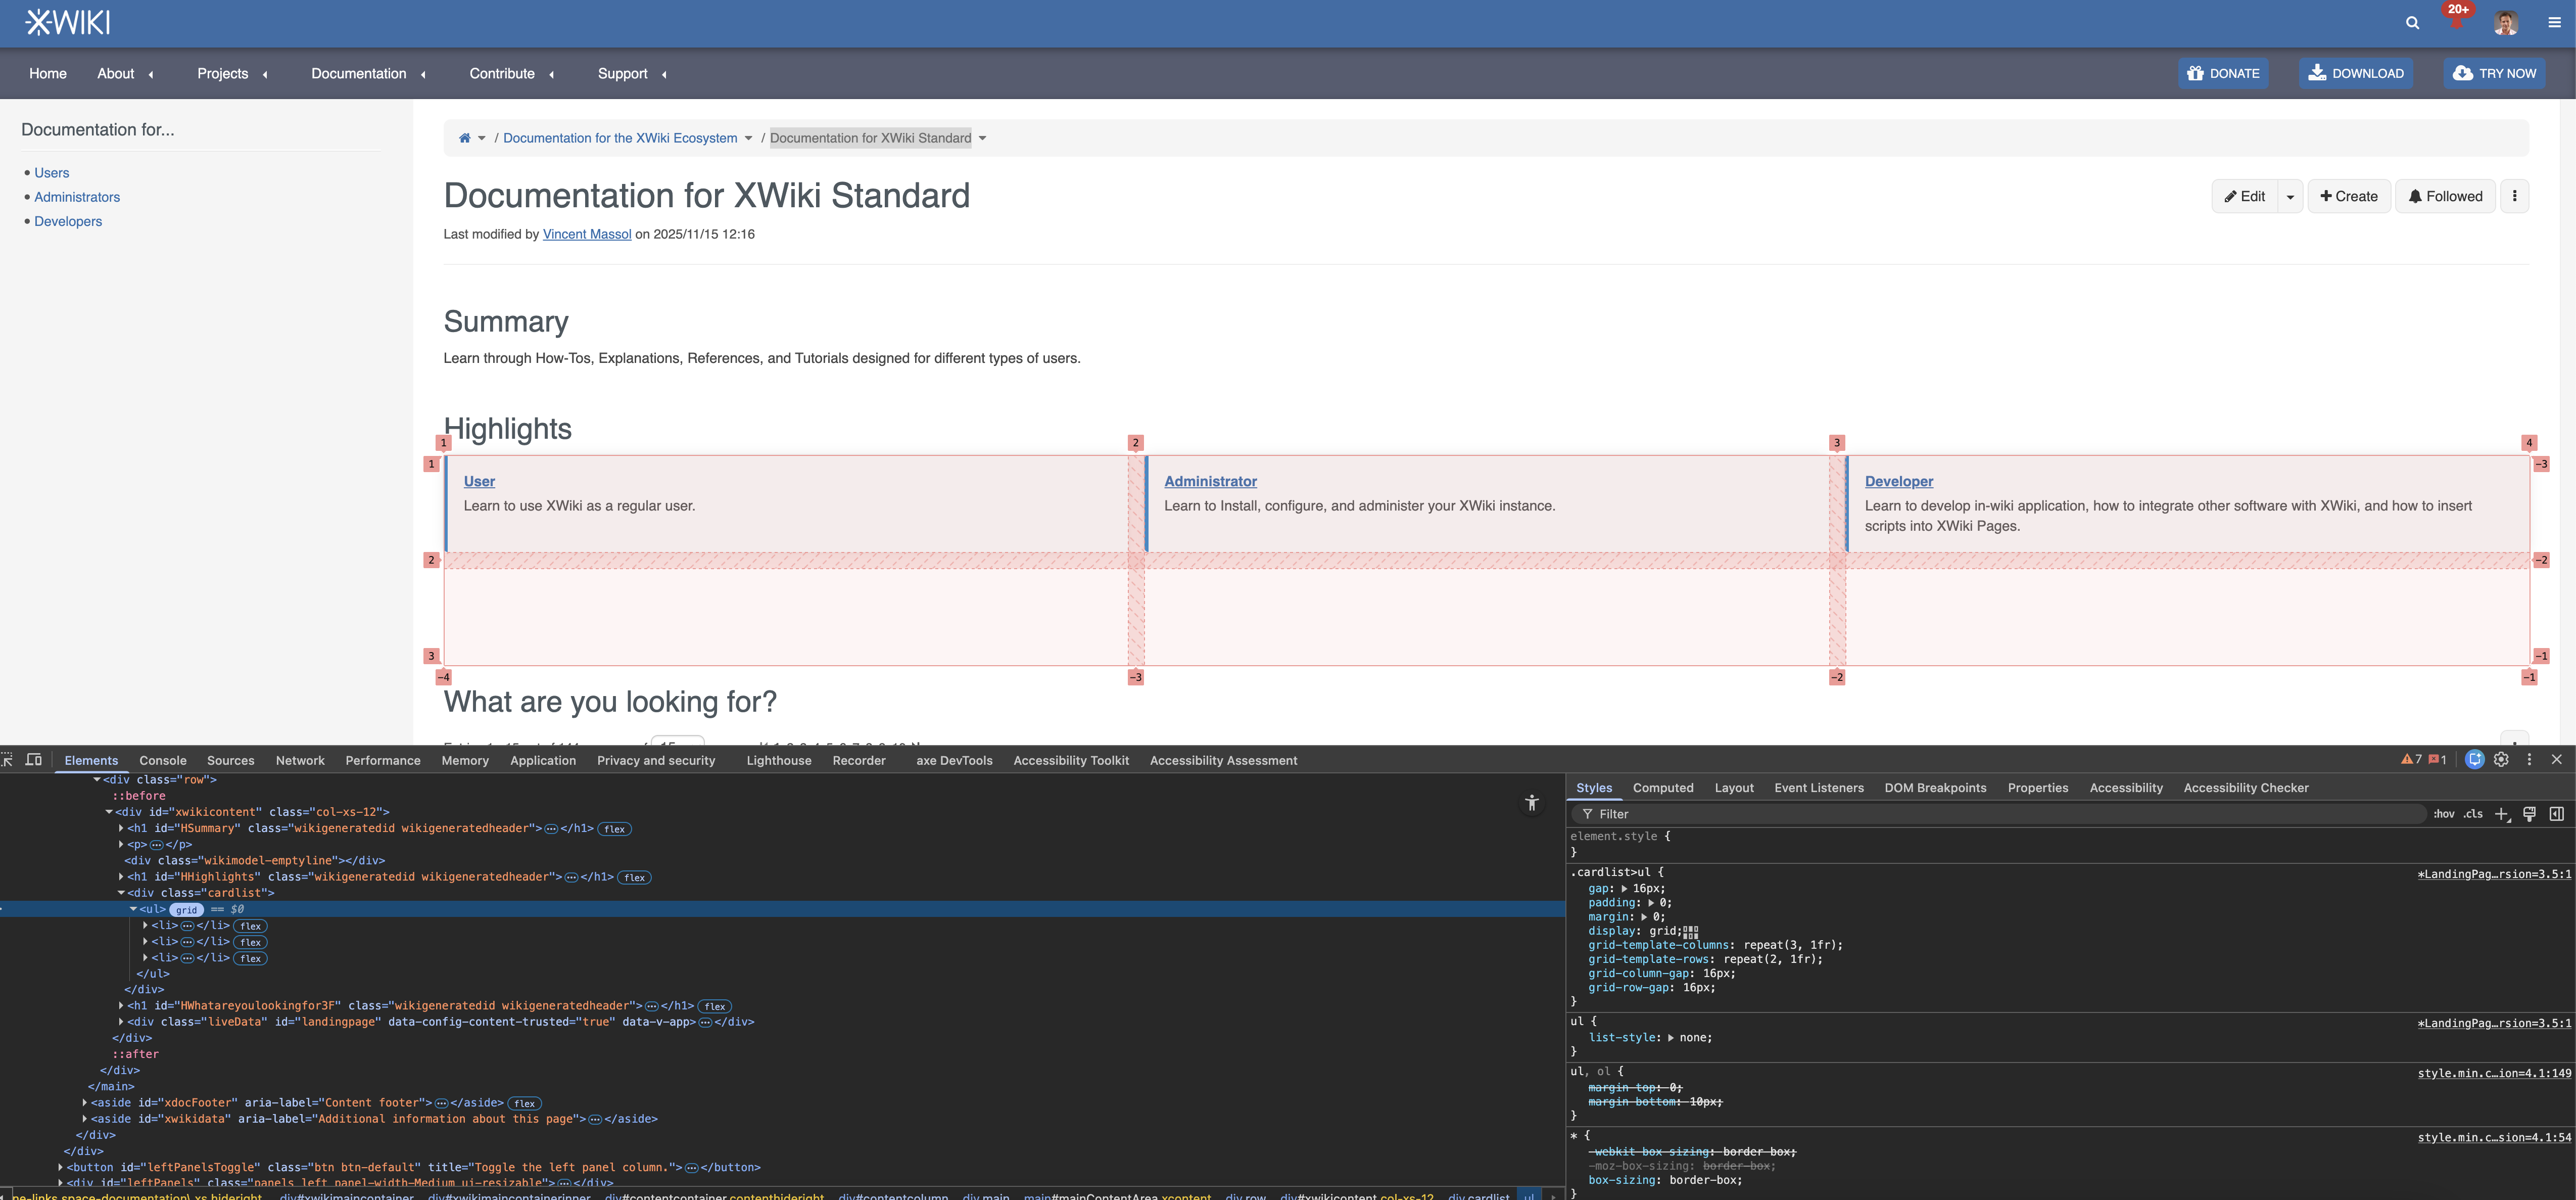Open the dropdown arrow next to Edit
Screen dimensions: 2576x1200
tap(2290, 197)
